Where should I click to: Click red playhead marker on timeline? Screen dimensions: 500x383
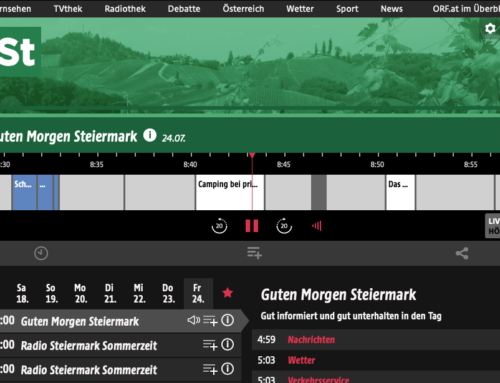[252, 156]
